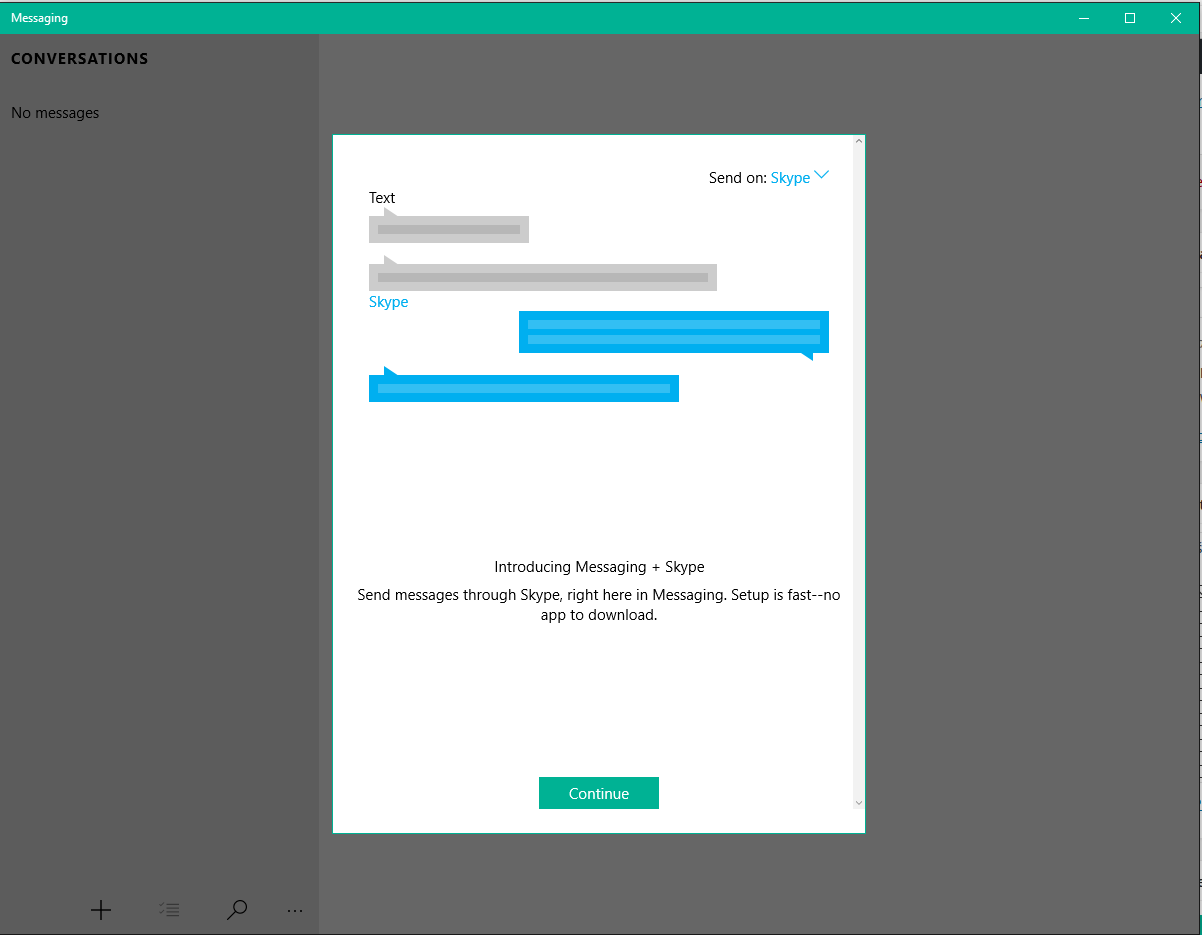Click the blue Skype label above bubbles

389,302
